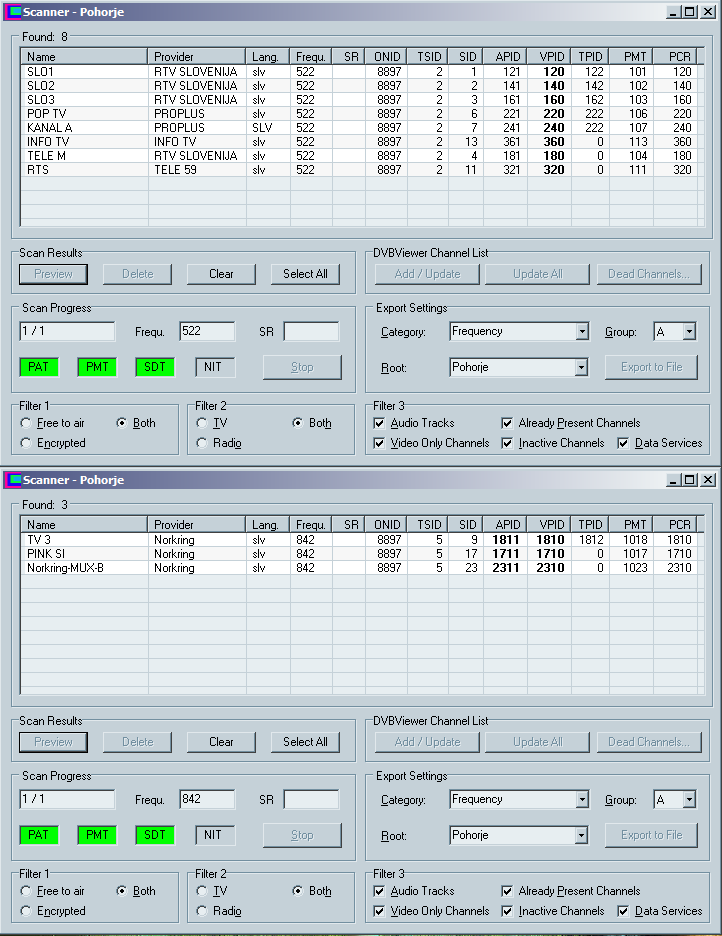Click the SR field in the 522 Scan Progress

pos(311,331)
